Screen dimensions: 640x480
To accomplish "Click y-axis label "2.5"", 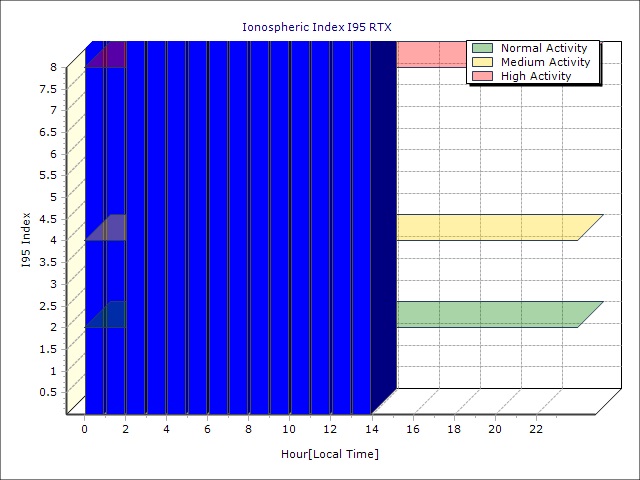I will click(49, 306).
